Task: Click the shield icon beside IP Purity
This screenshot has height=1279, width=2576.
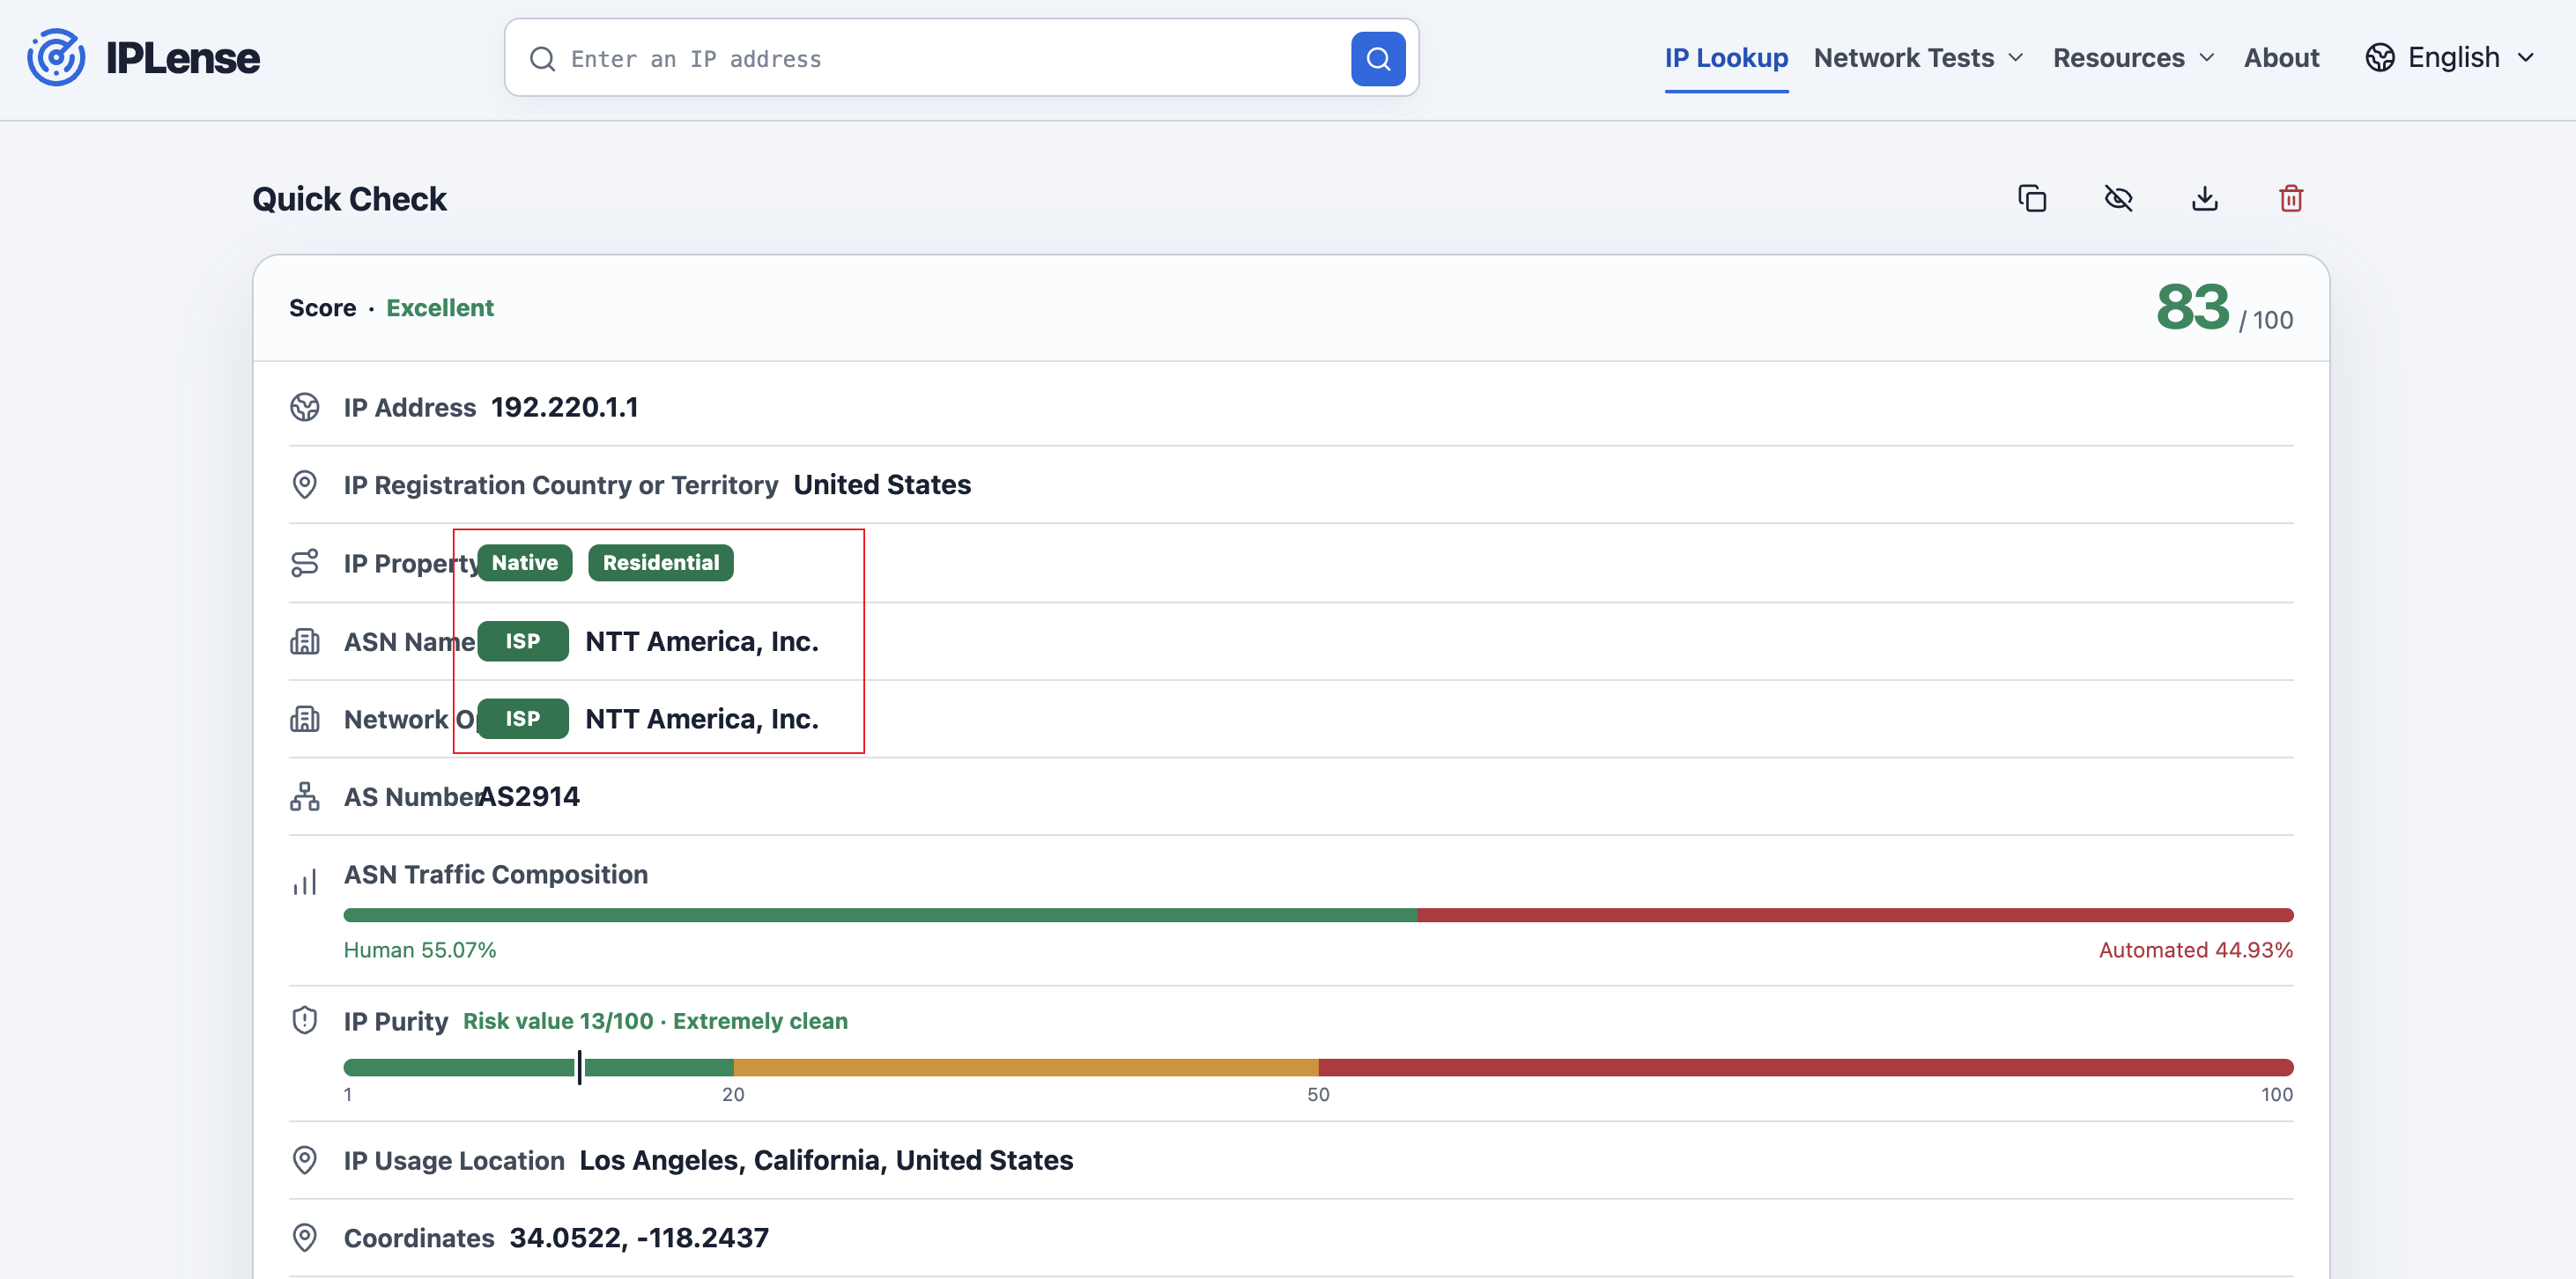Action: point(305,1020)
